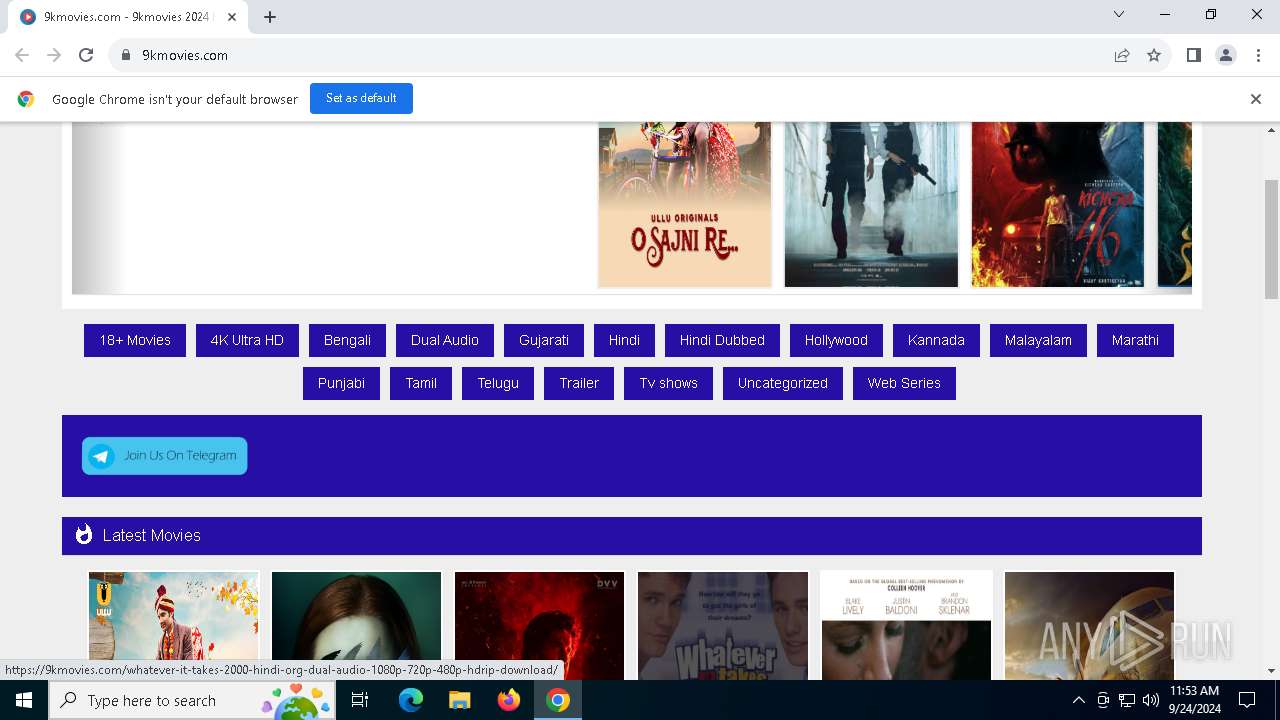This screenshot has width=1280, height=720.
Task: Click the Join Us On Telegram button
Action: tap(165, 456)
